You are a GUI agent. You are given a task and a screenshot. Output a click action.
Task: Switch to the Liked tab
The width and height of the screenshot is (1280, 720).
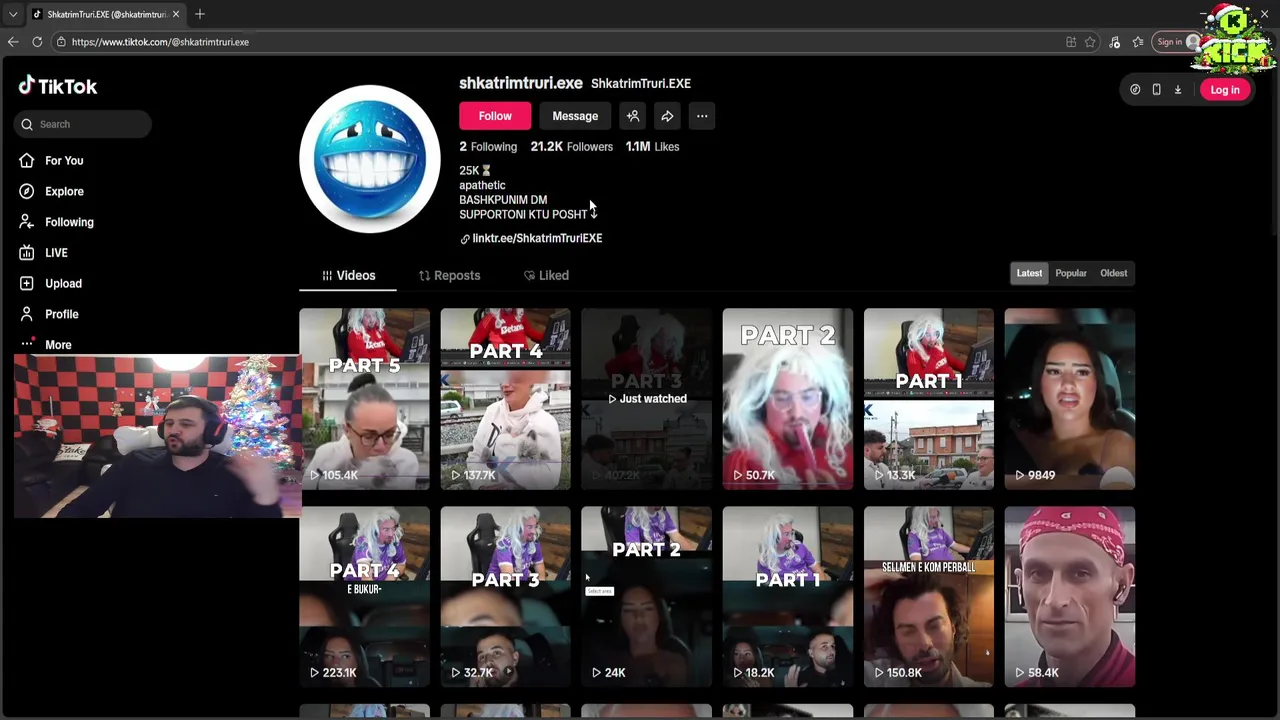click(546, 275)
